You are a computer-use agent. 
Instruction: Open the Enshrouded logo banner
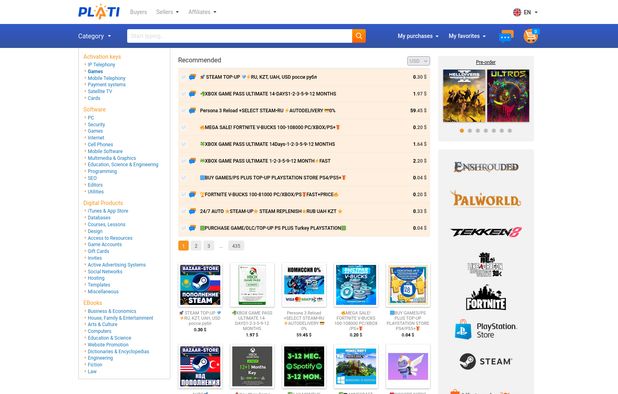[x=486, y=167]
